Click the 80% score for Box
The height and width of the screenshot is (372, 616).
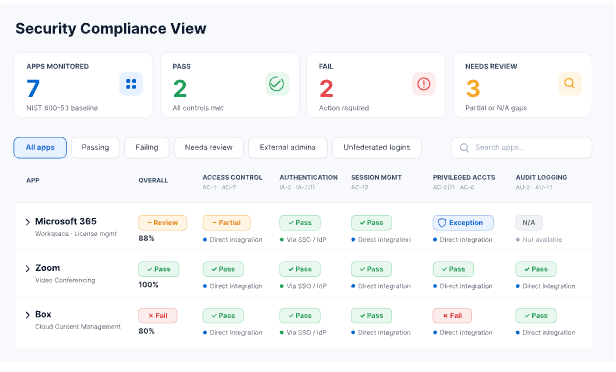pos(146,331)
